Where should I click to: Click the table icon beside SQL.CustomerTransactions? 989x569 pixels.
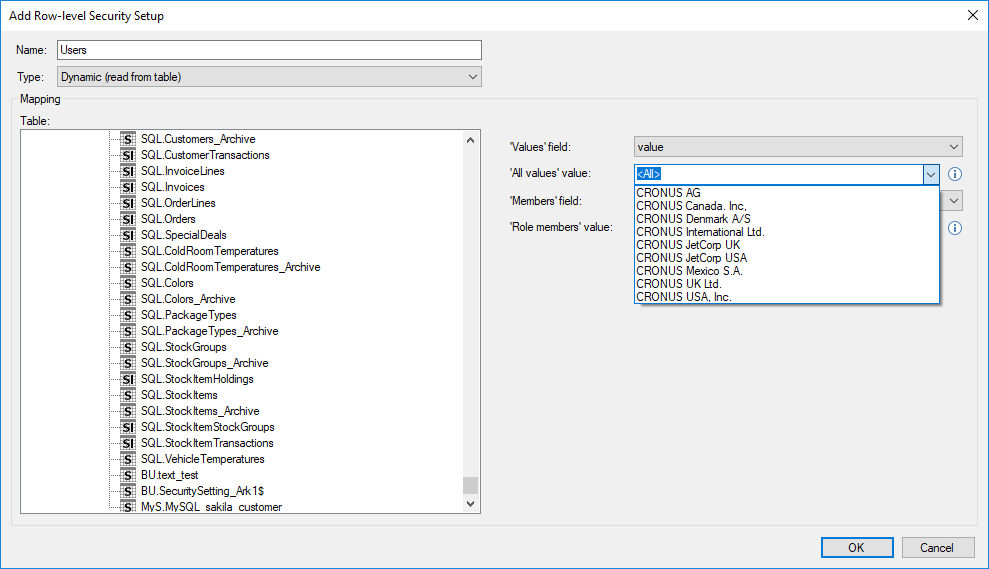[128, 155]
